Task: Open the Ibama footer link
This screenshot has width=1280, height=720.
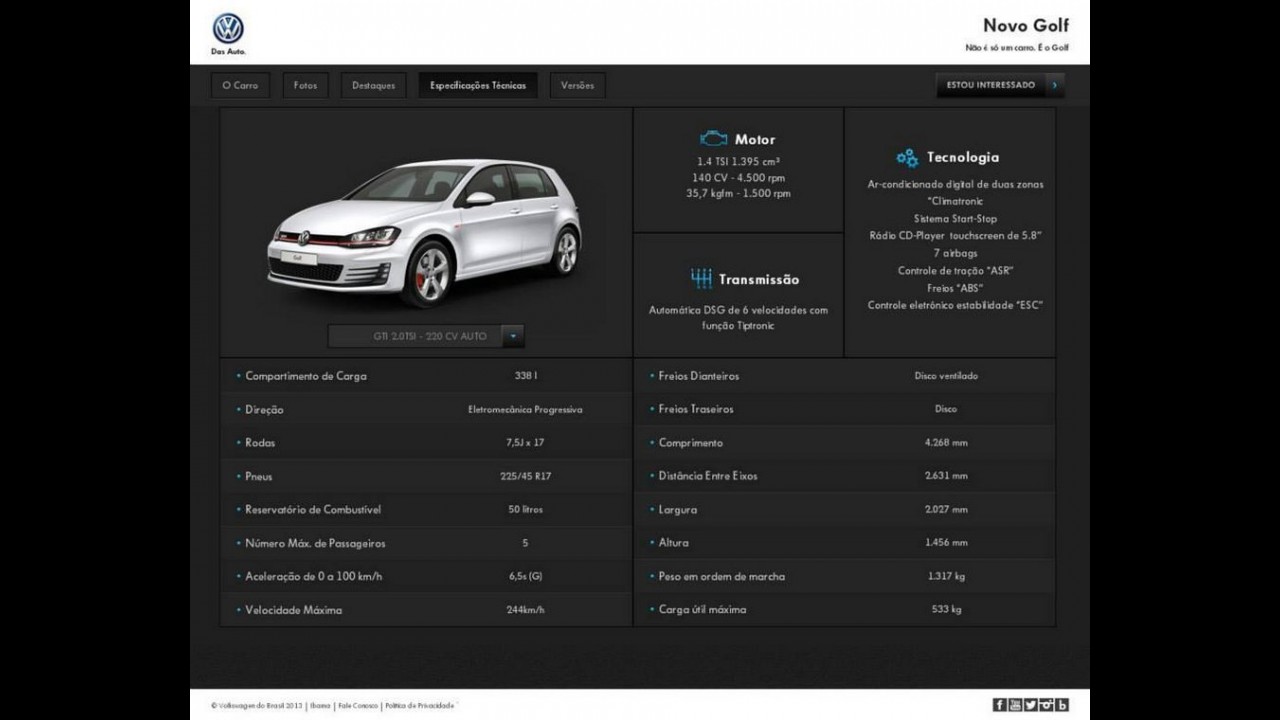Action: pos(320,705)
